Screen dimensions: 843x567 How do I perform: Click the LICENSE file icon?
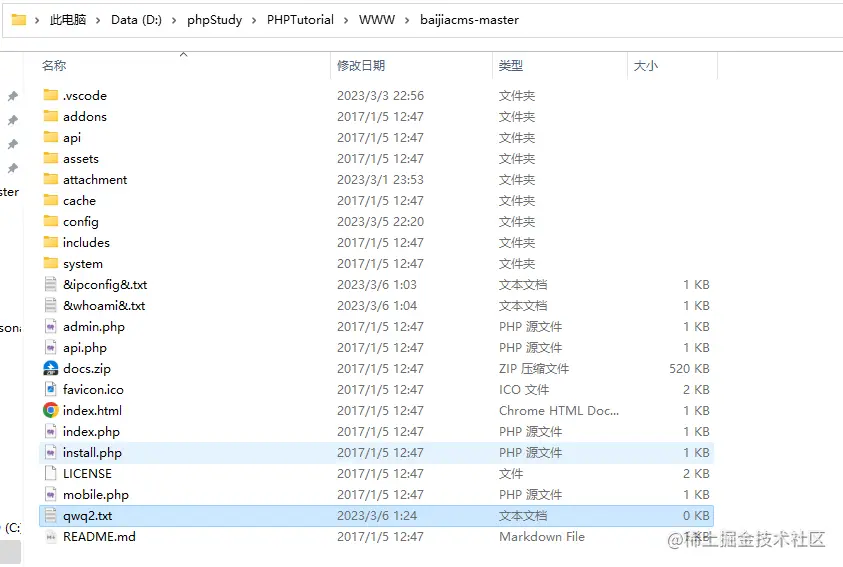point(51,473)
